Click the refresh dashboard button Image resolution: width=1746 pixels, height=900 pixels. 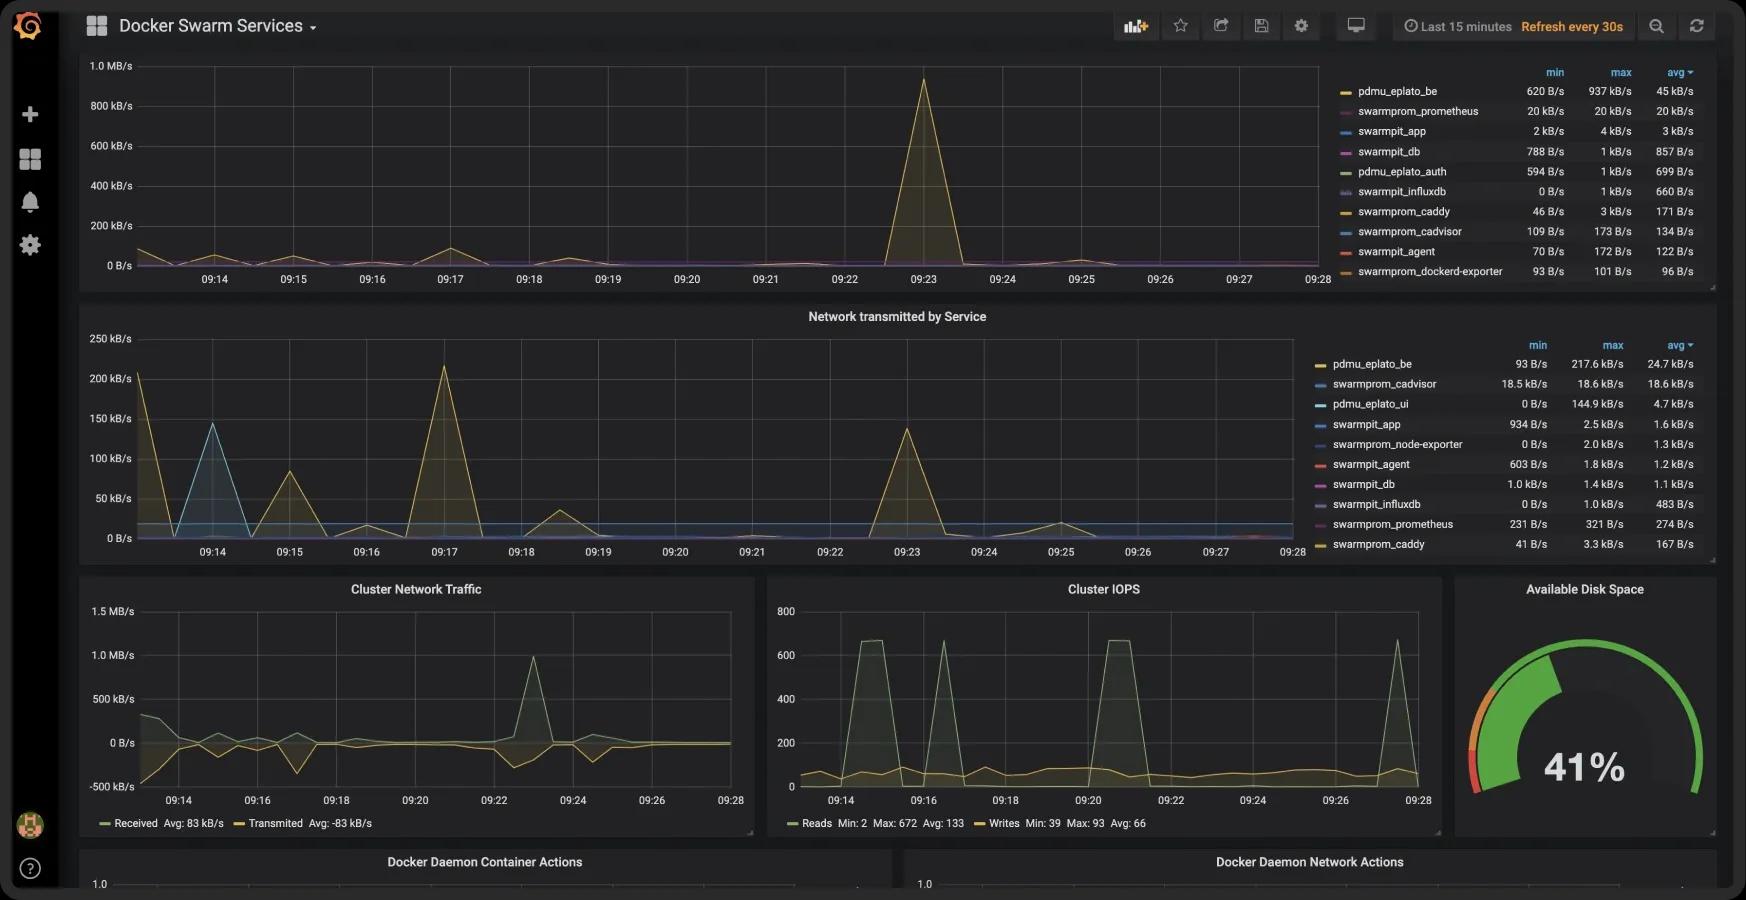coord(1696,26)
